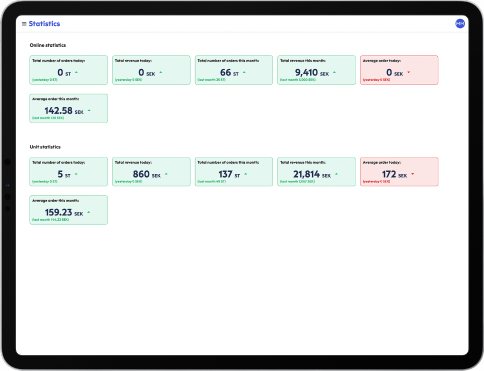Click red down arrow beside 172 SEK
This screenshot has width=484, height=371.
click(x=413, y=174)
